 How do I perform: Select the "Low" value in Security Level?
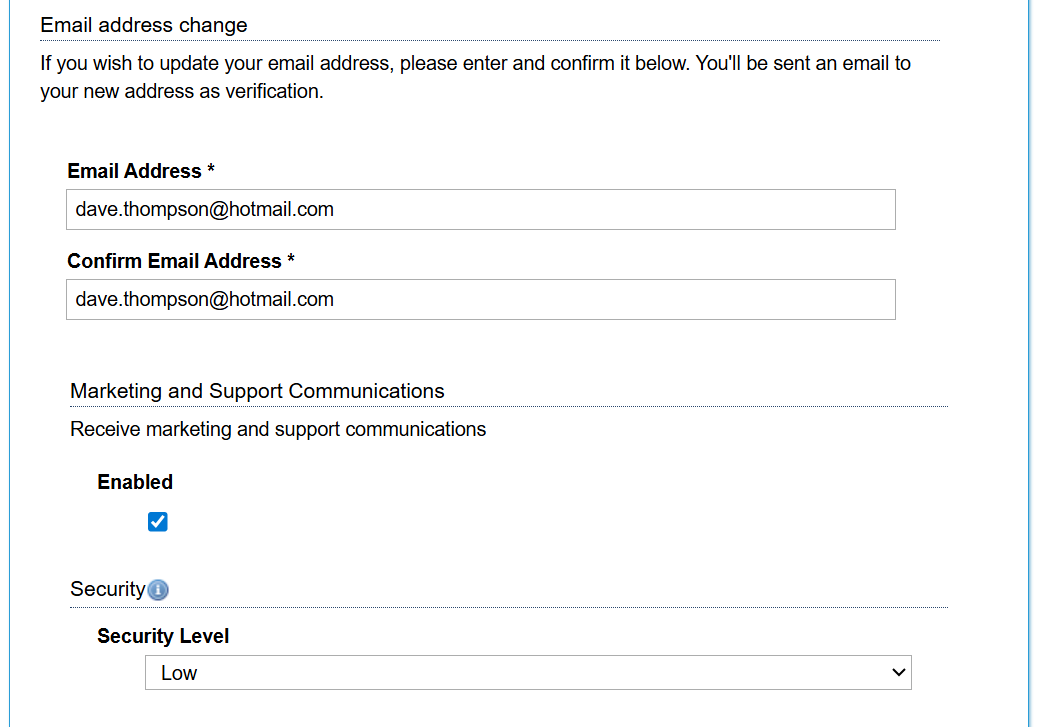180,673
